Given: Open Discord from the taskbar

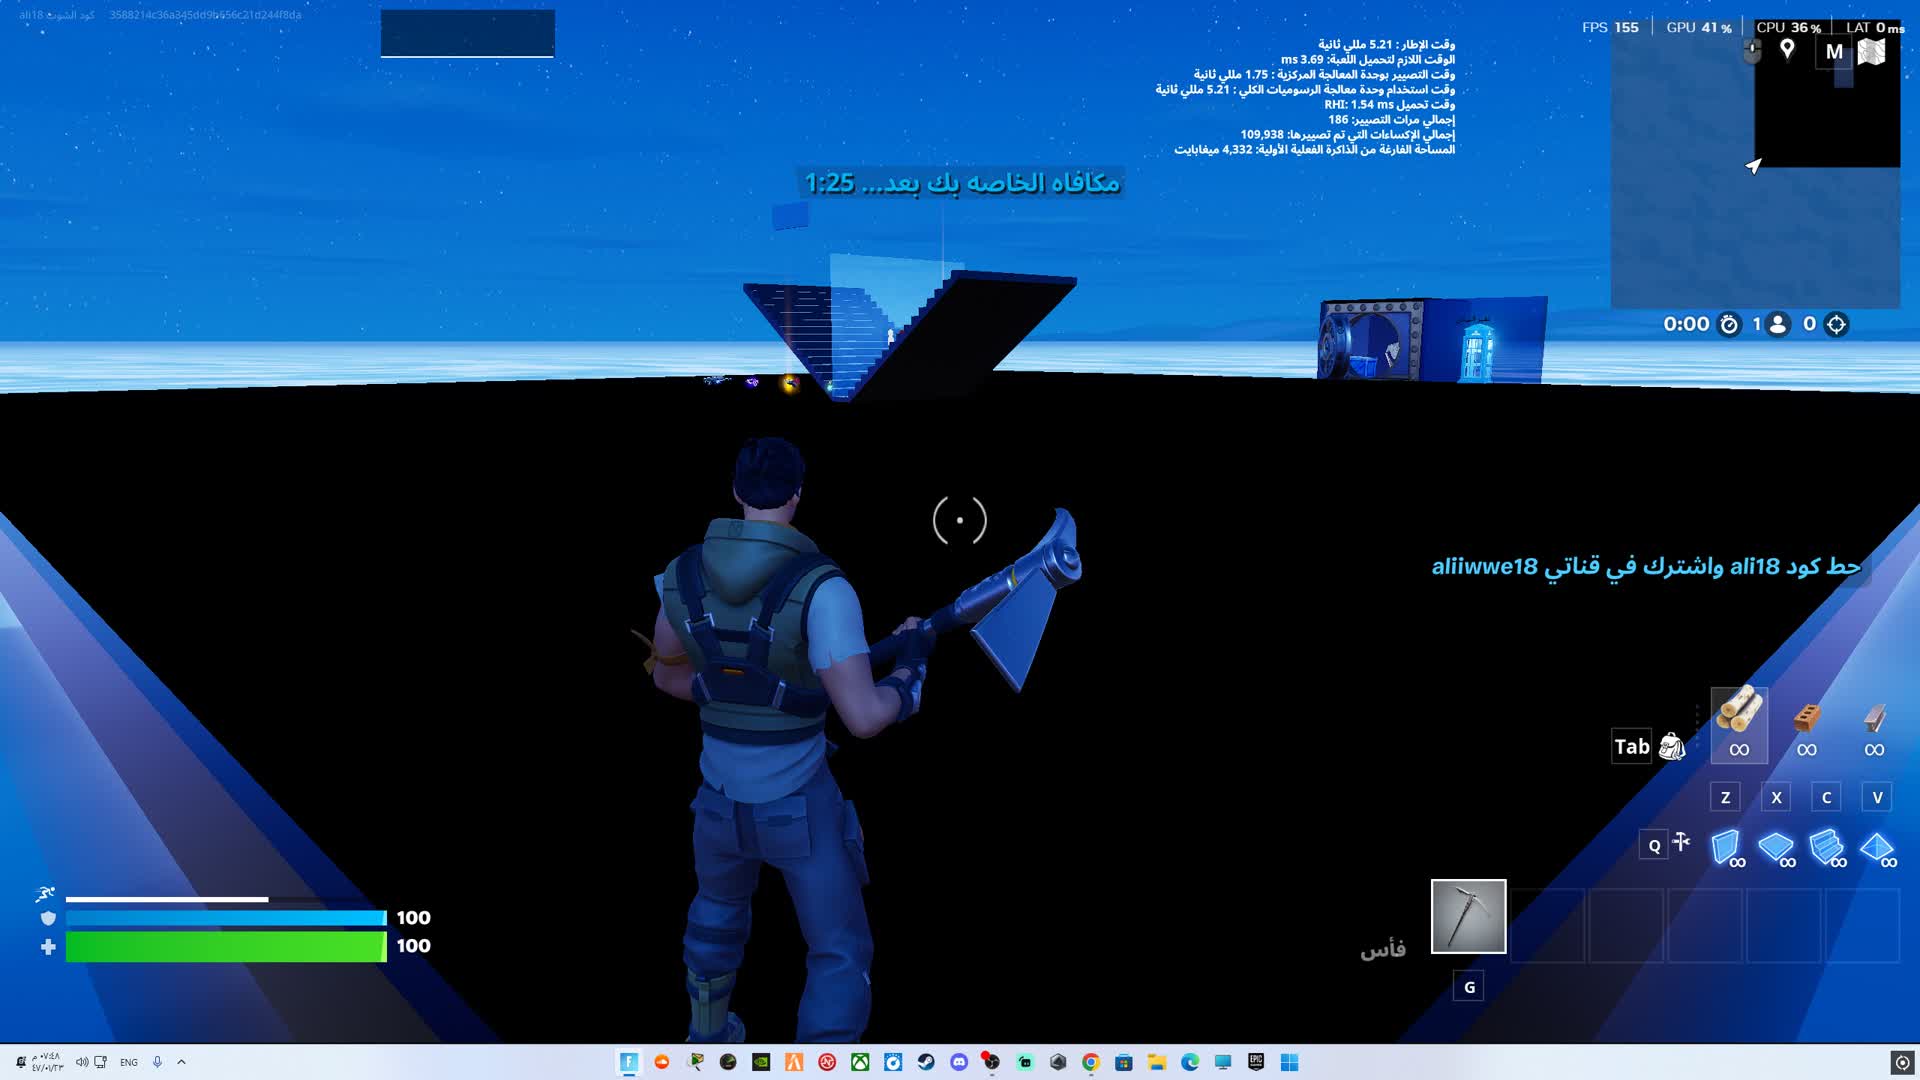Looking at the screenshot, I should pos(959,1061).
